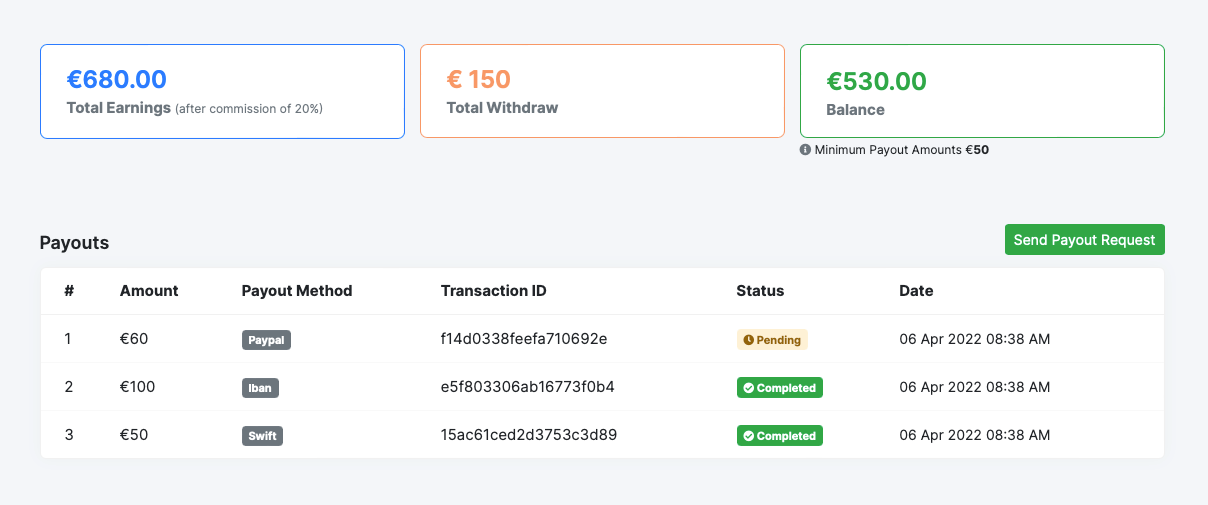Click the Completed badge for the Iban payout
The width and height of the screenshot is (1208, 505).
click(x=779, y=388)
